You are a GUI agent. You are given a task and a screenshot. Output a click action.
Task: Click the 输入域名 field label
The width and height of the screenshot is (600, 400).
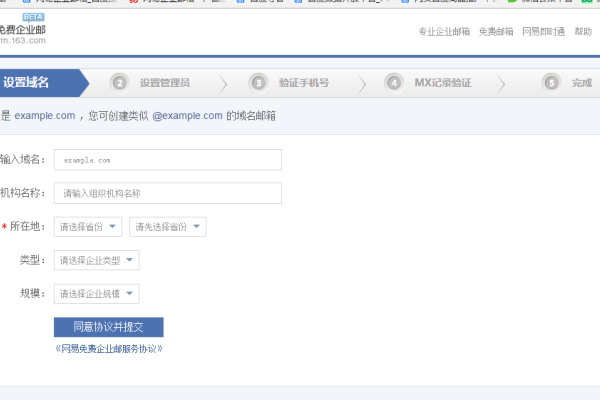(23, 159)
